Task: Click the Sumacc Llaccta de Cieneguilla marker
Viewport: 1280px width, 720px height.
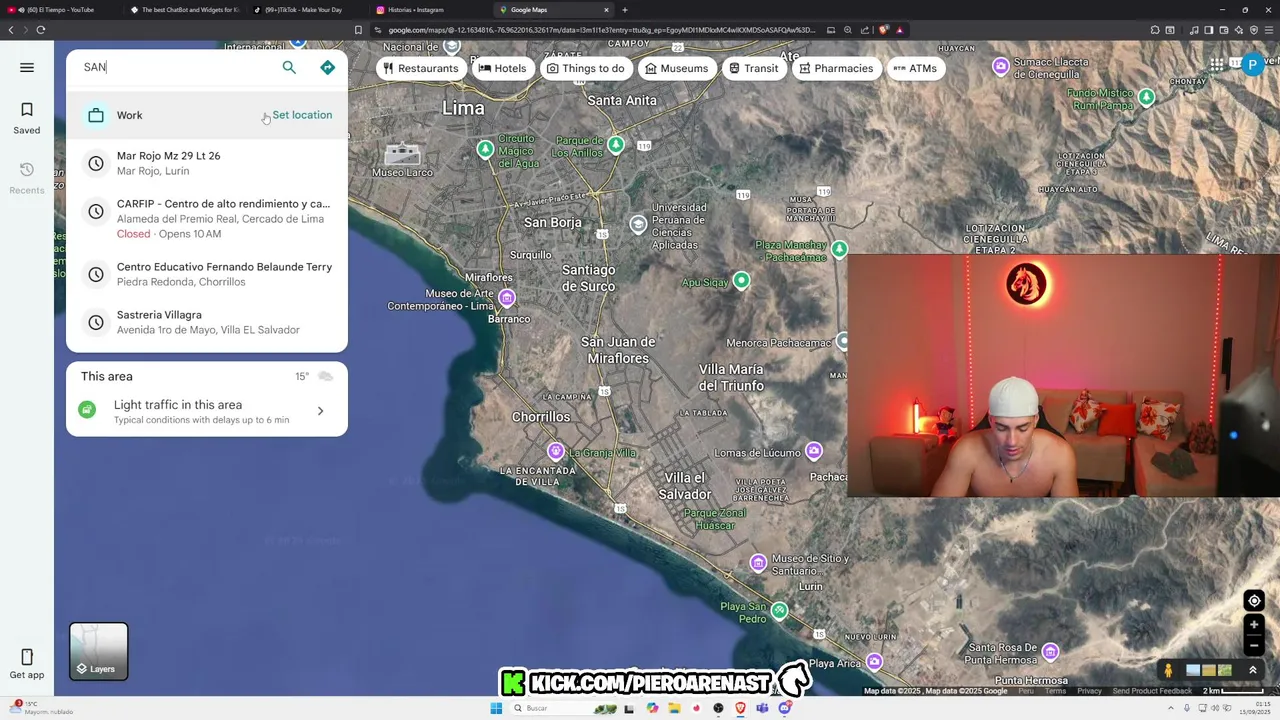Action: coord(1001,66)
